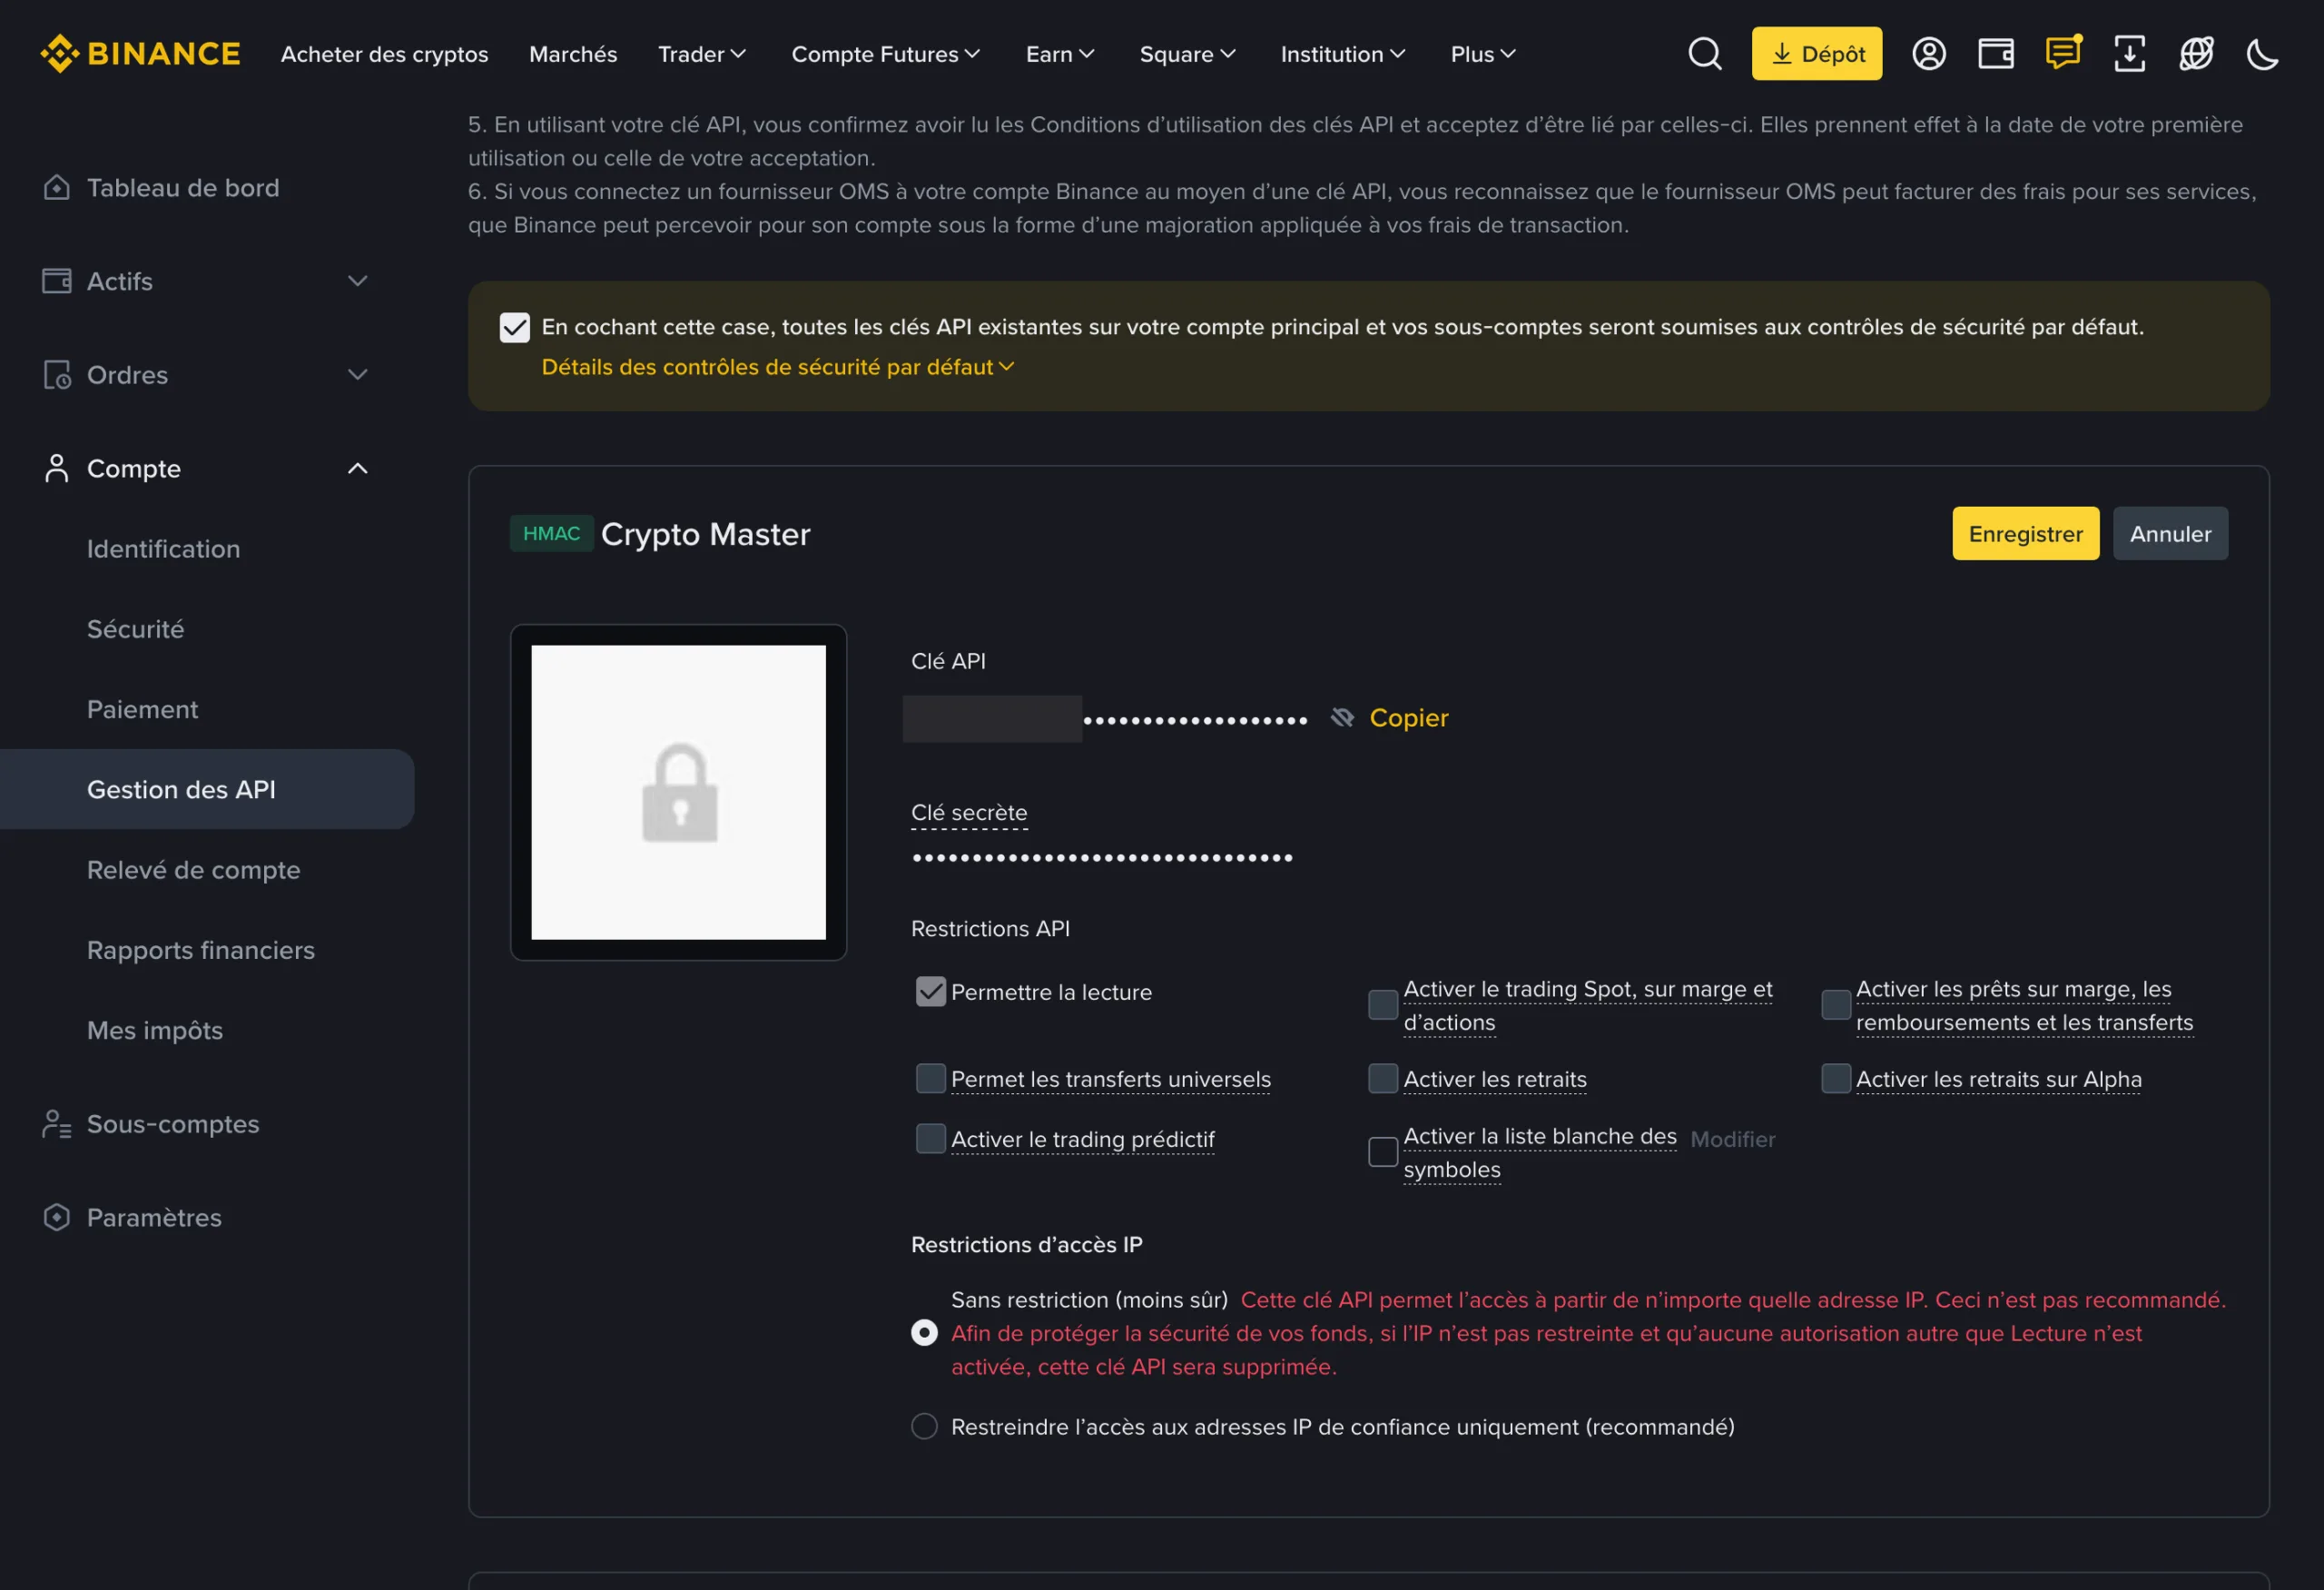Select Restreindre l'accès aux adresses IP radio

tap(925, 1427)
